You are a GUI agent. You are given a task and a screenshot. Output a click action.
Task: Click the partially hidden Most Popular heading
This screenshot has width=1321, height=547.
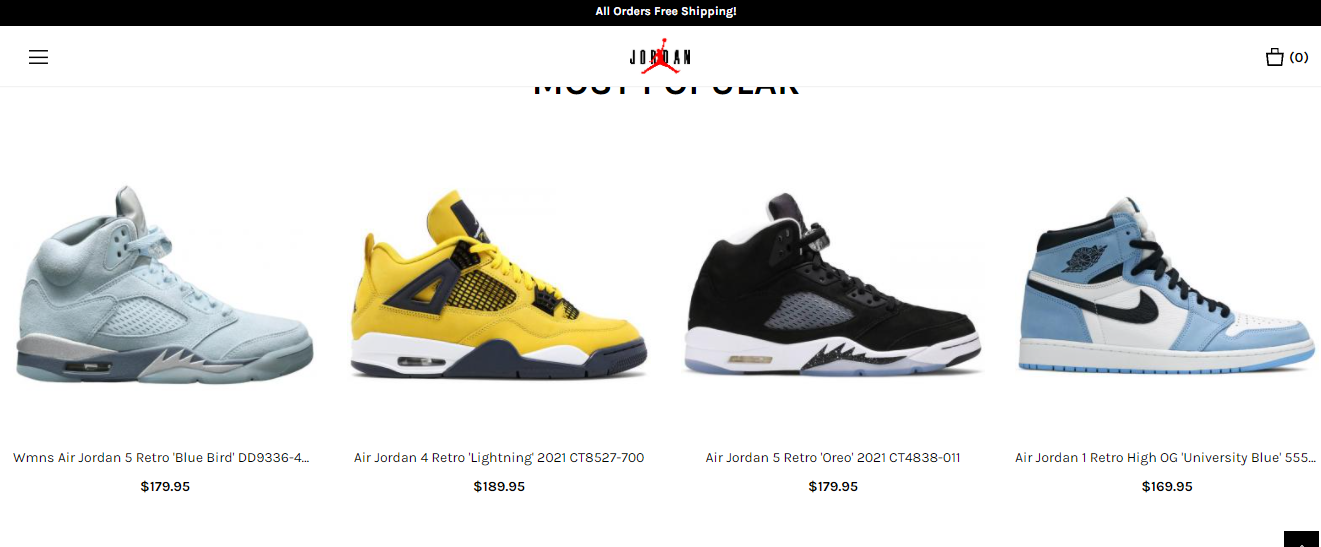[666, 91]
